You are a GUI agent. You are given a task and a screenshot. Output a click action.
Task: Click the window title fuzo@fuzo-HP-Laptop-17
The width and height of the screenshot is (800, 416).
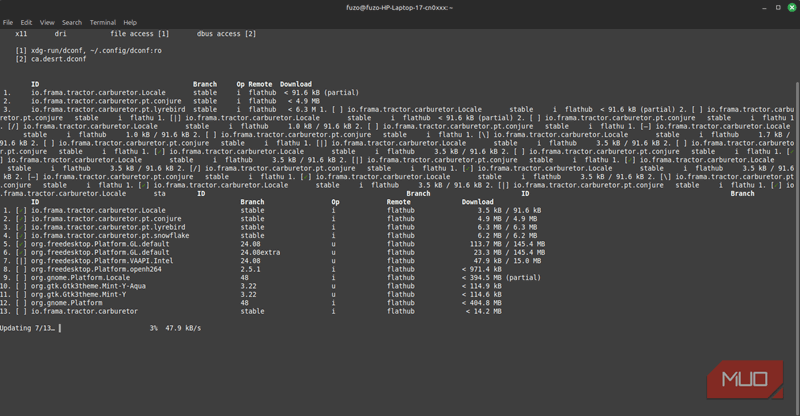(399, 8)
